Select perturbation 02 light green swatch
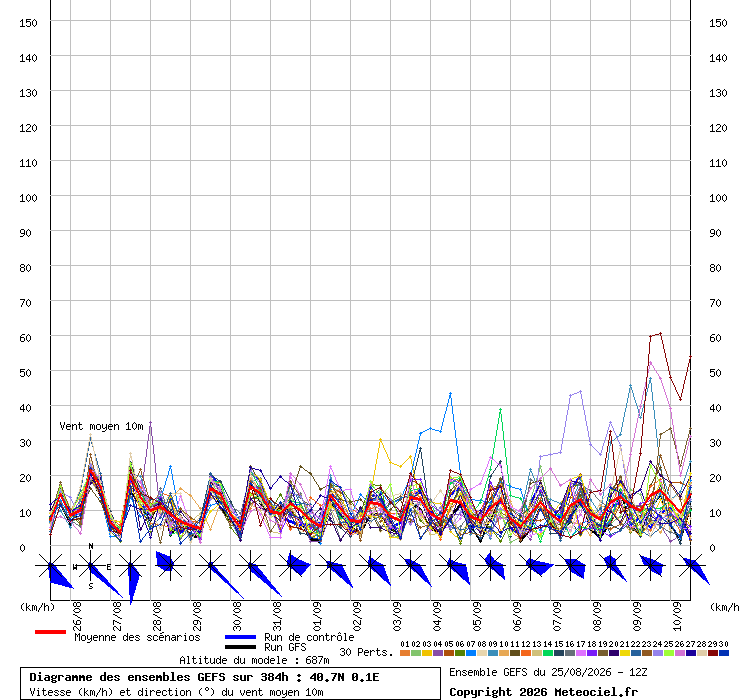Viewport: 740px width, 700px height. pos(416,653)
